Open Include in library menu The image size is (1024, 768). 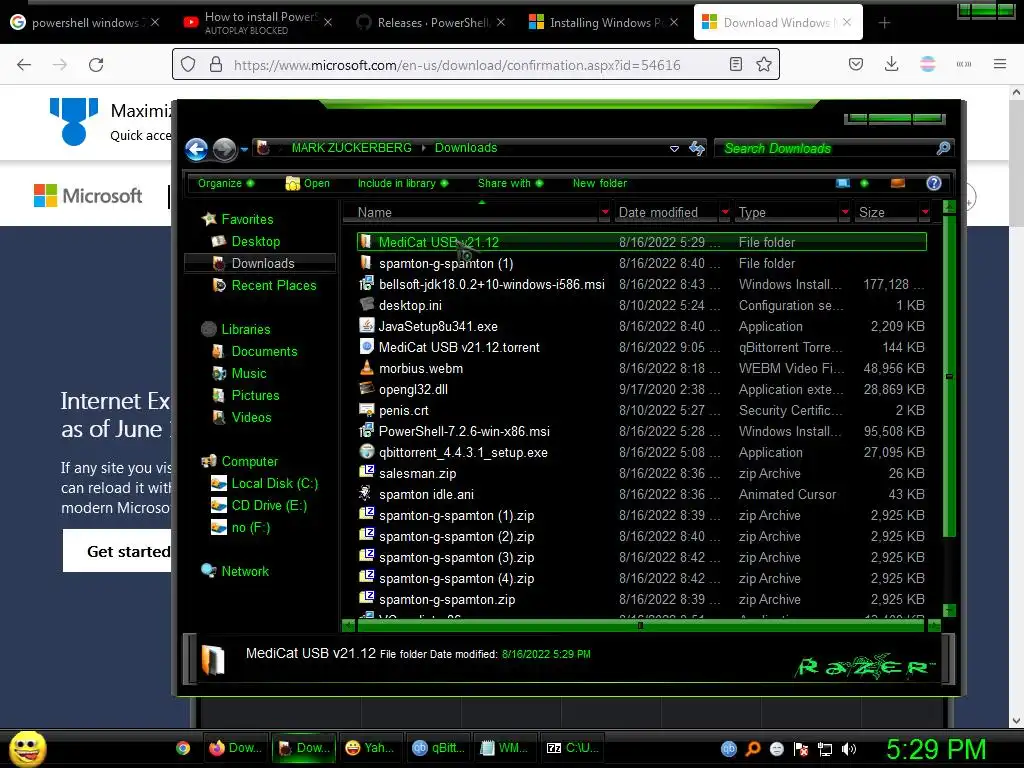point(403,184)
